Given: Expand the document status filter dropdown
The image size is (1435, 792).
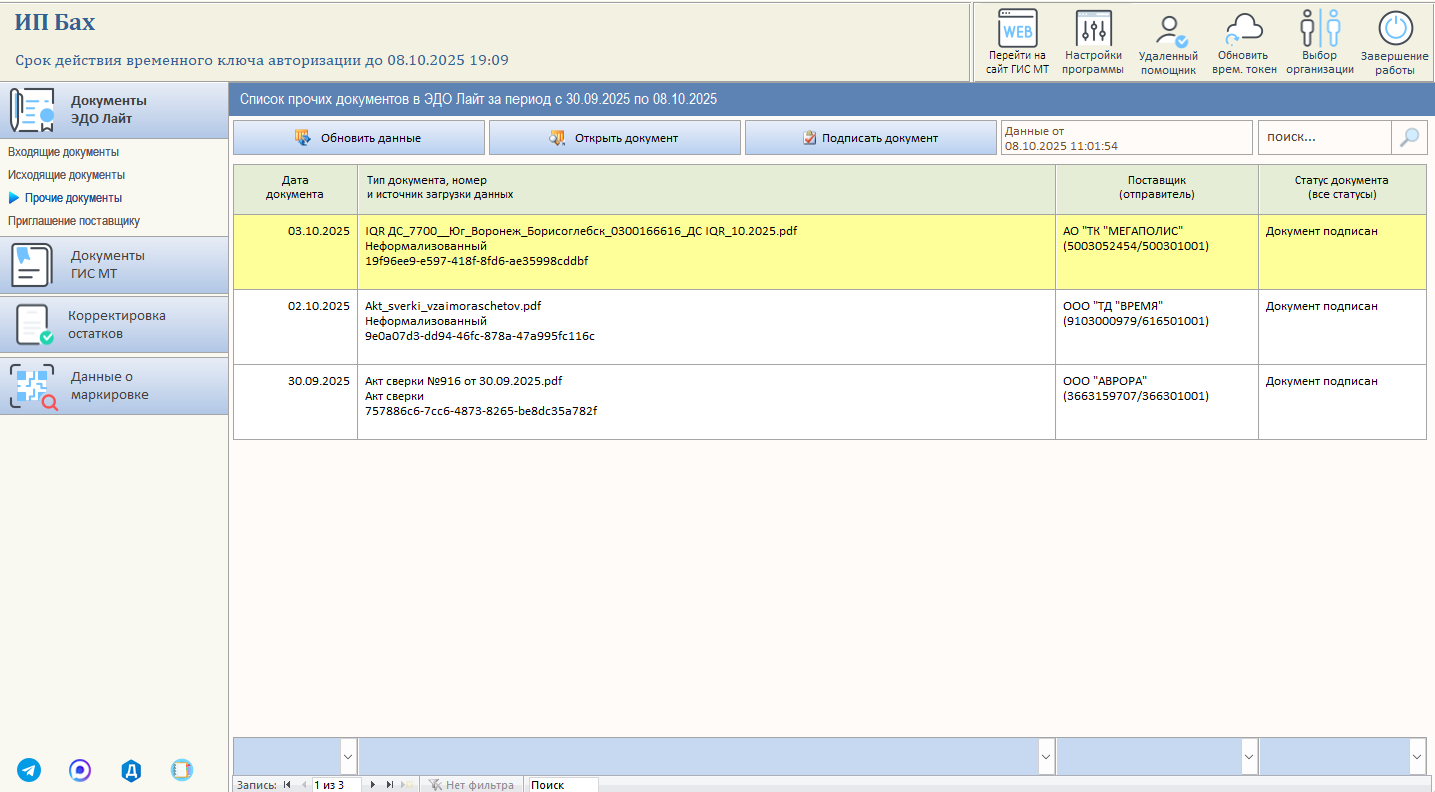Looking at the screenshot, I should [1417, 756].
